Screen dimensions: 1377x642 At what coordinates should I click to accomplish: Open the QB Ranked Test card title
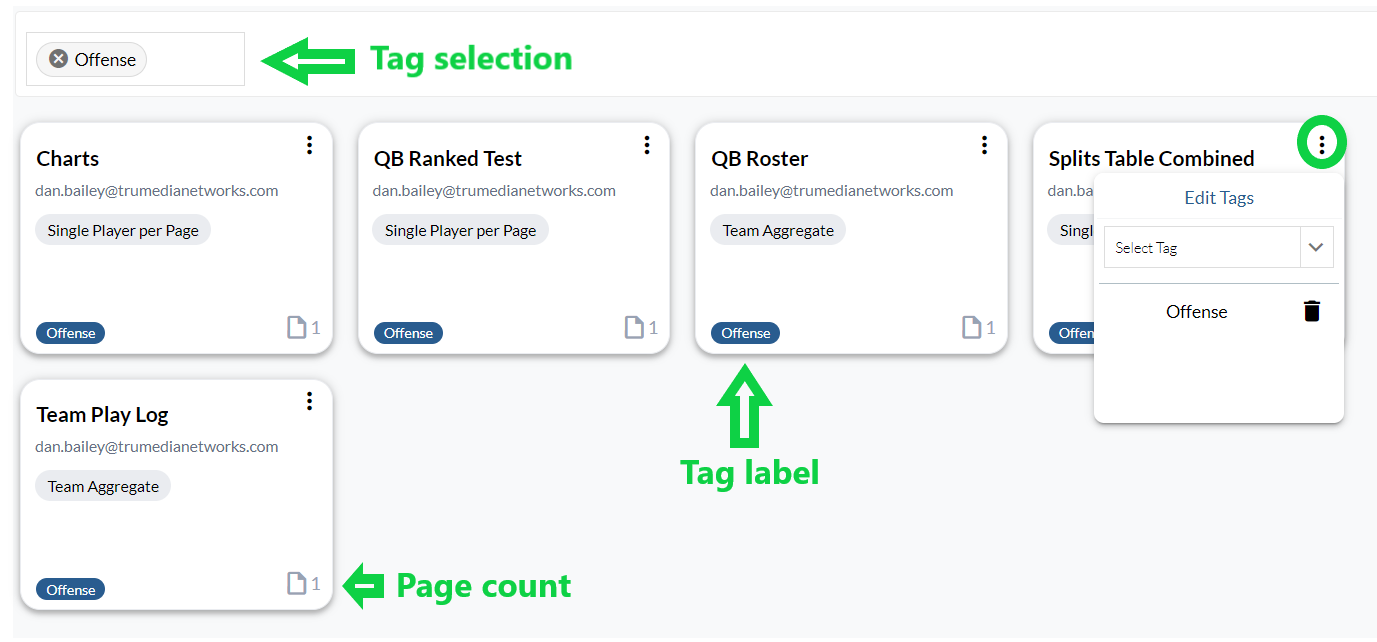(x=448, y=159)
